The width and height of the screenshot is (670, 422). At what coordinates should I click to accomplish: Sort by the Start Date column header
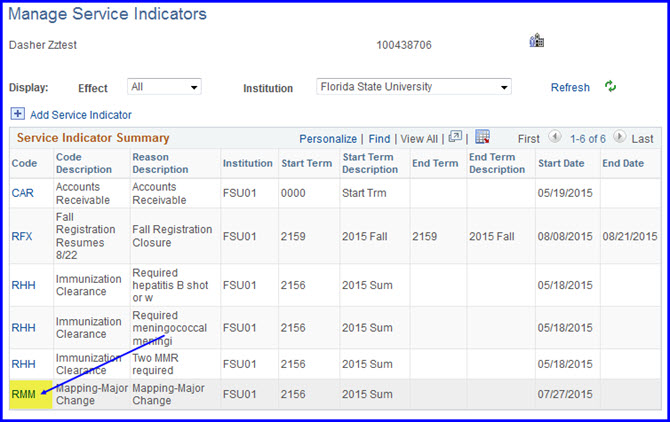coord(561,163)
